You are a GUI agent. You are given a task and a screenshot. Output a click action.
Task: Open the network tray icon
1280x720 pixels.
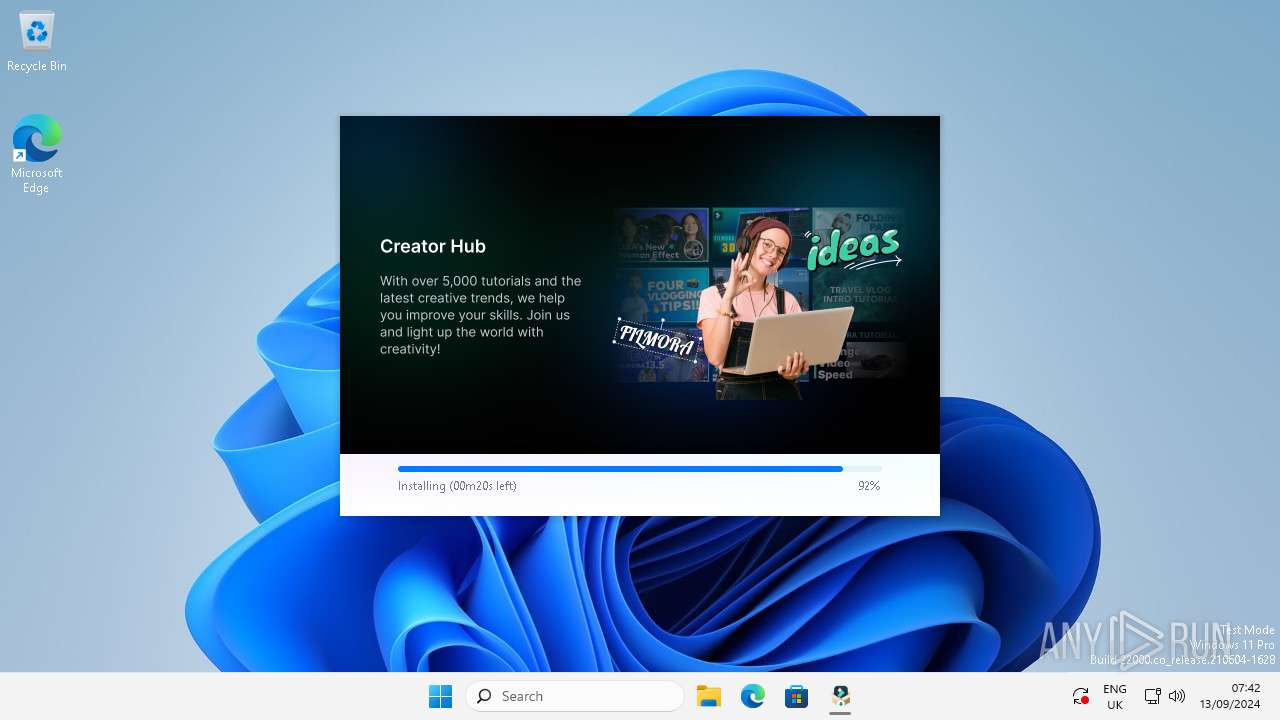pos(1152,696)
